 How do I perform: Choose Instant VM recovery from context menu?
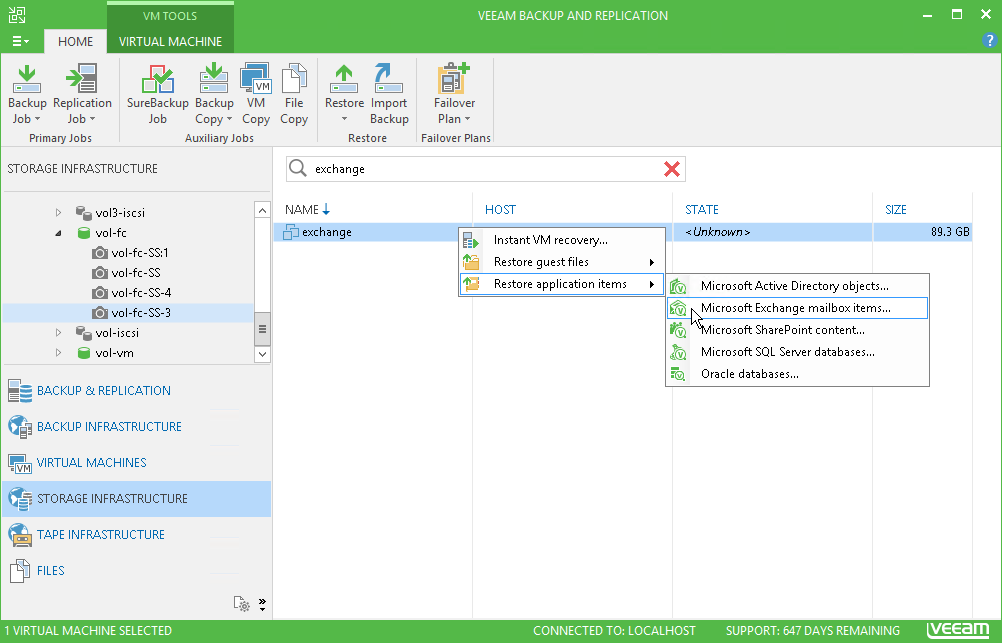562,240
